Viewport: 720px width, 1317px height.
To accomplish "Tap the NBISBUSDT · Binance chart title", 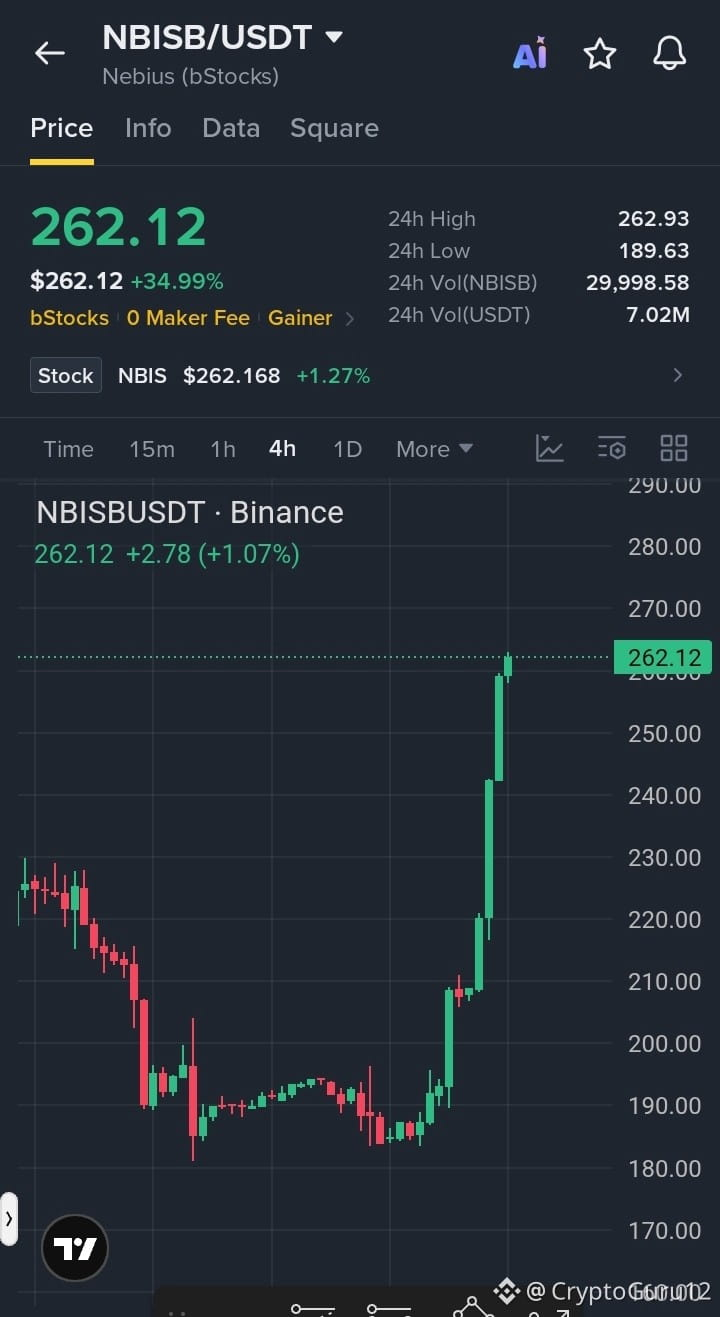I will (190, 512).
